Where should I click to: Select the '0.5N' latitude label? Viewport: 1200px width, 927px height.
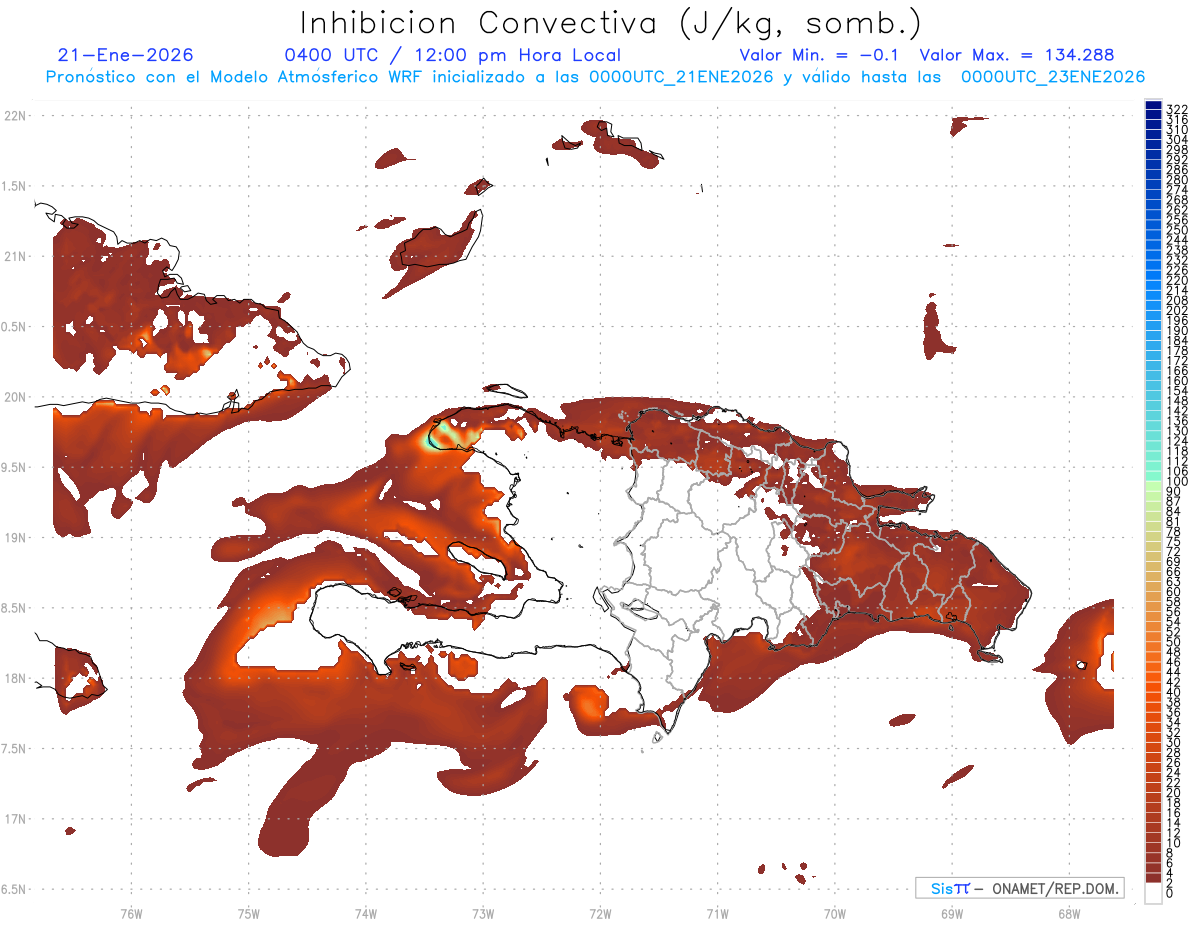14,327
